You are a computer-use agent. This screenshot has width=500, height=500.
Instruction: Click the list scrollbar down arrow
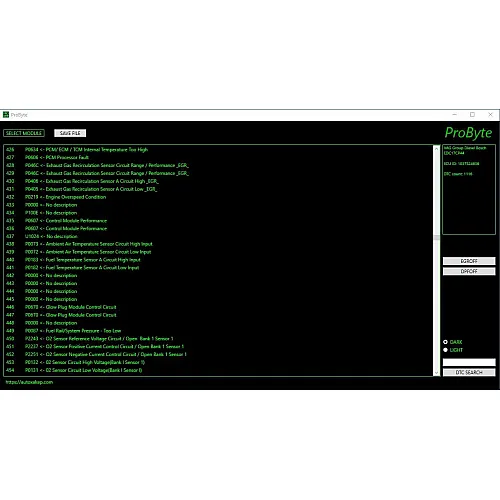click(x=436, y=373)
